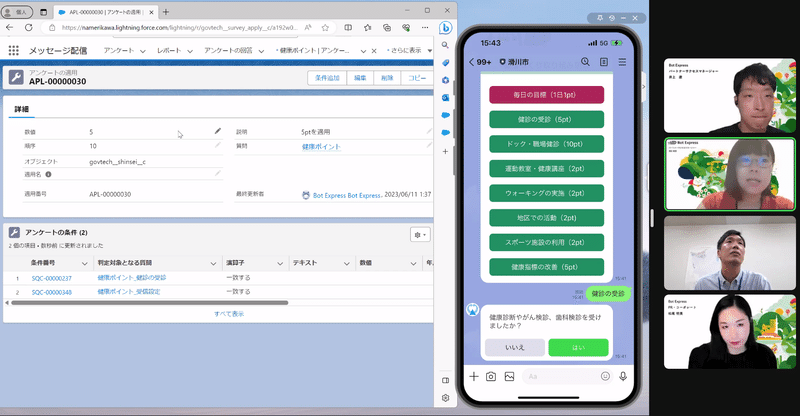This screenshot has width=800, height=416.
Task: Open the related list gear dropdown
Action: pyautogui.click(x=420, y=235)
